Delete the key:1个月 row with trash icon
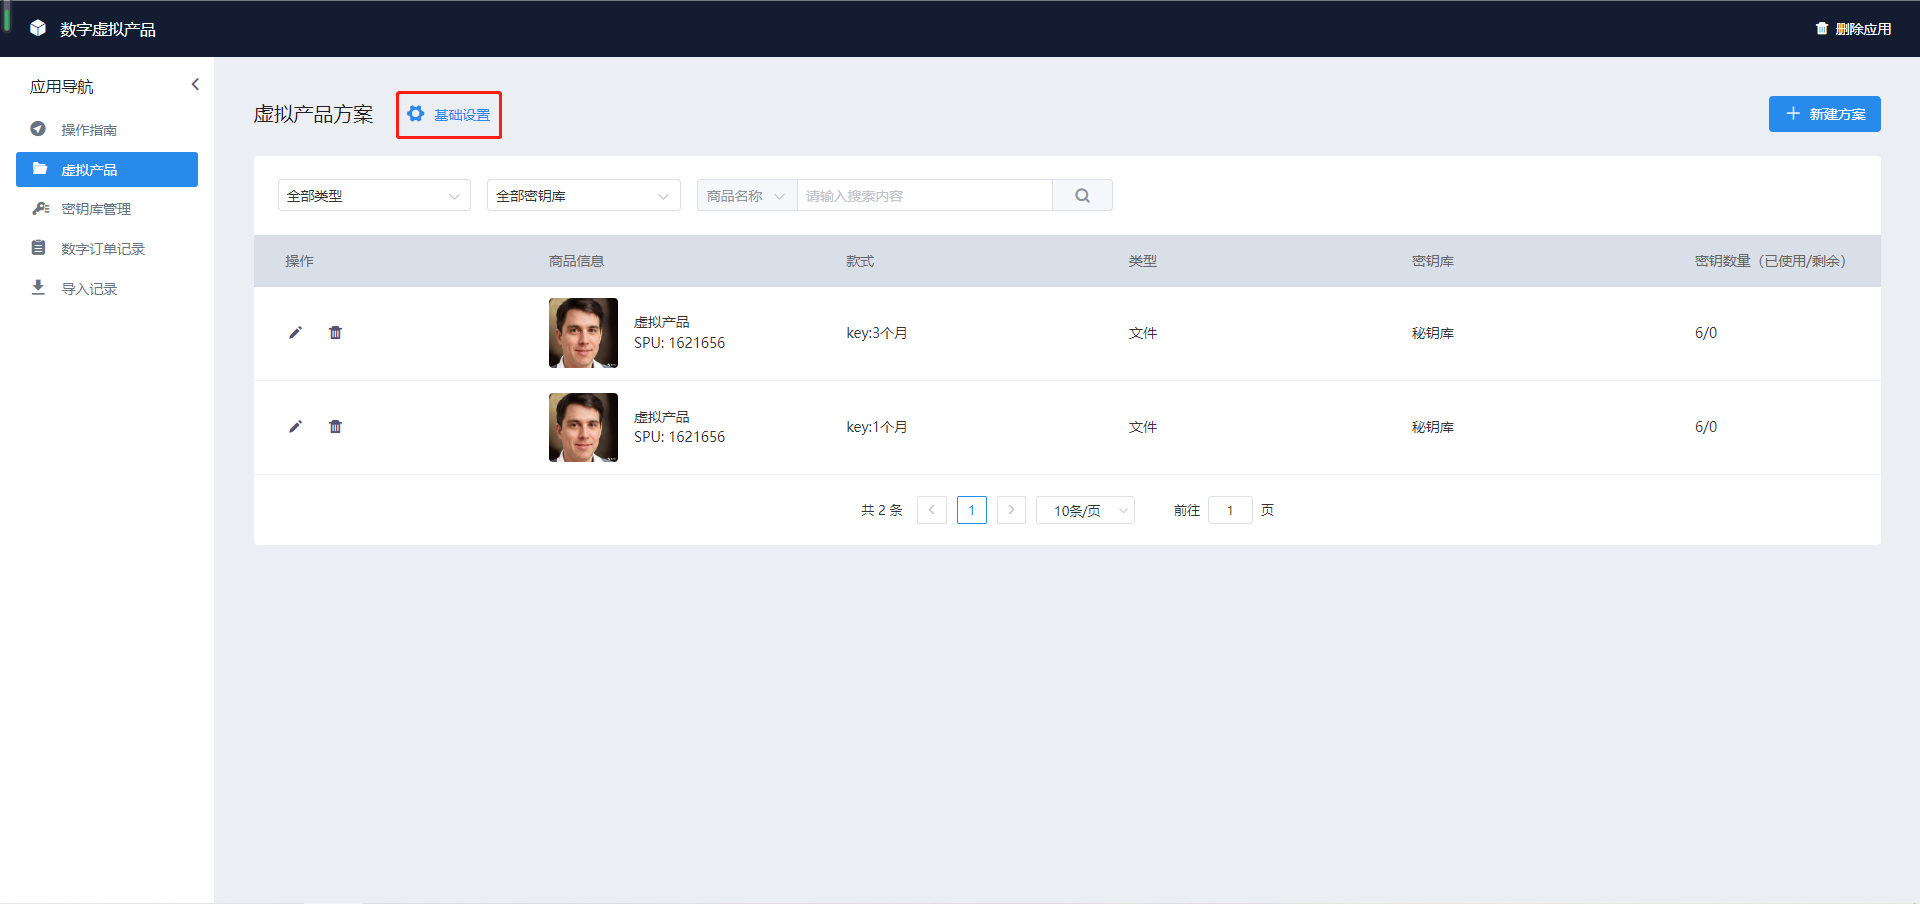The image size is (1920, 904). [x=335, y=427]
